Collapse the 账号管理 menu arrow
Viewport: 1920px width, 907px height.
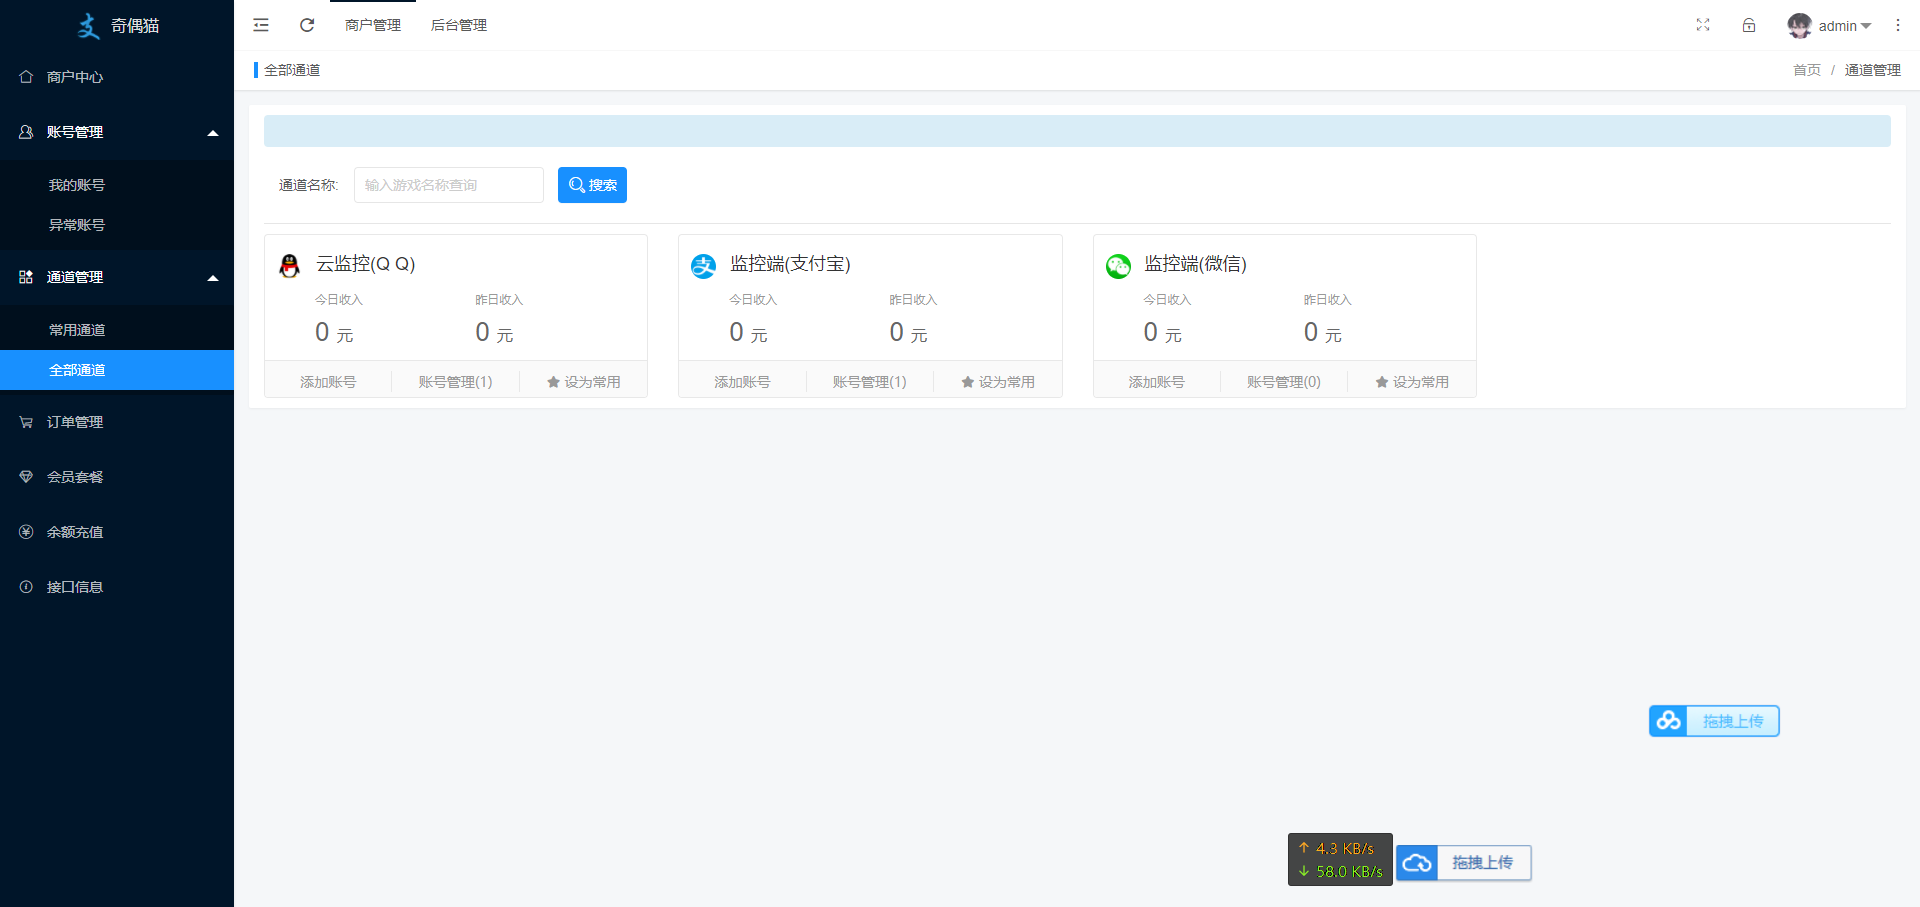[213, 133]
